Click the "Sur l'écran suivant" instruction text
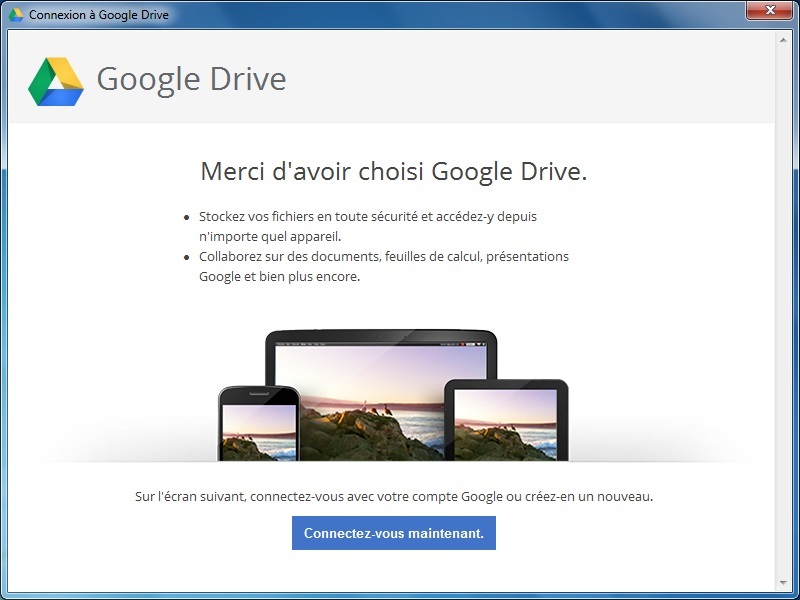800x600 pixels. click(x=393, y=496)
